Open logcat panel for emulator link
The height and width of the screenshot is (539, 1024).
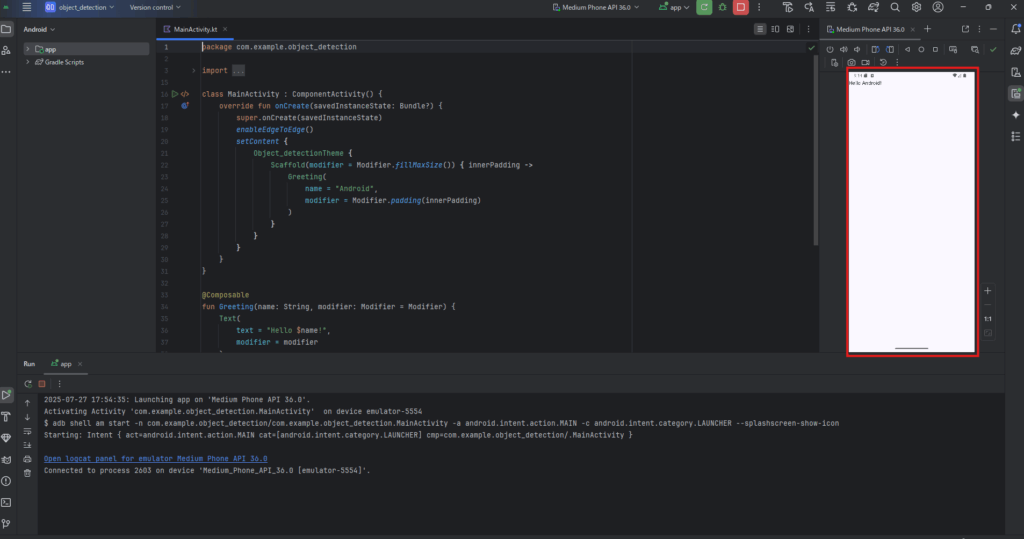coord(155,459)
